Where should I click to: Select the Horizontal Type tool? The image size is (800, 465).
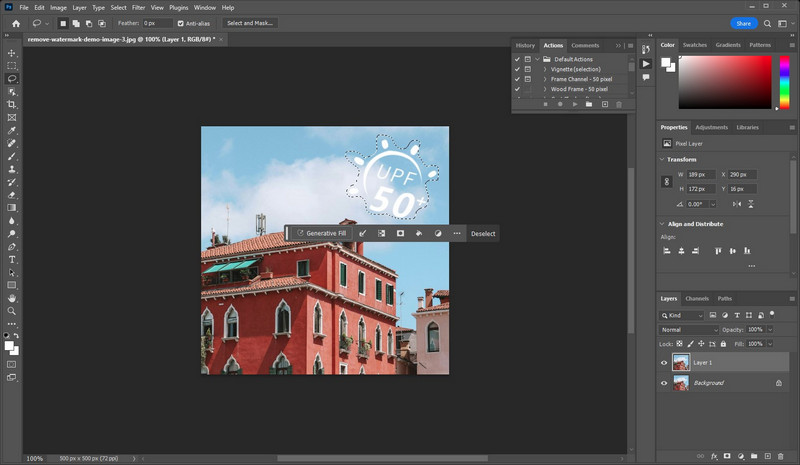click(12, 260)
